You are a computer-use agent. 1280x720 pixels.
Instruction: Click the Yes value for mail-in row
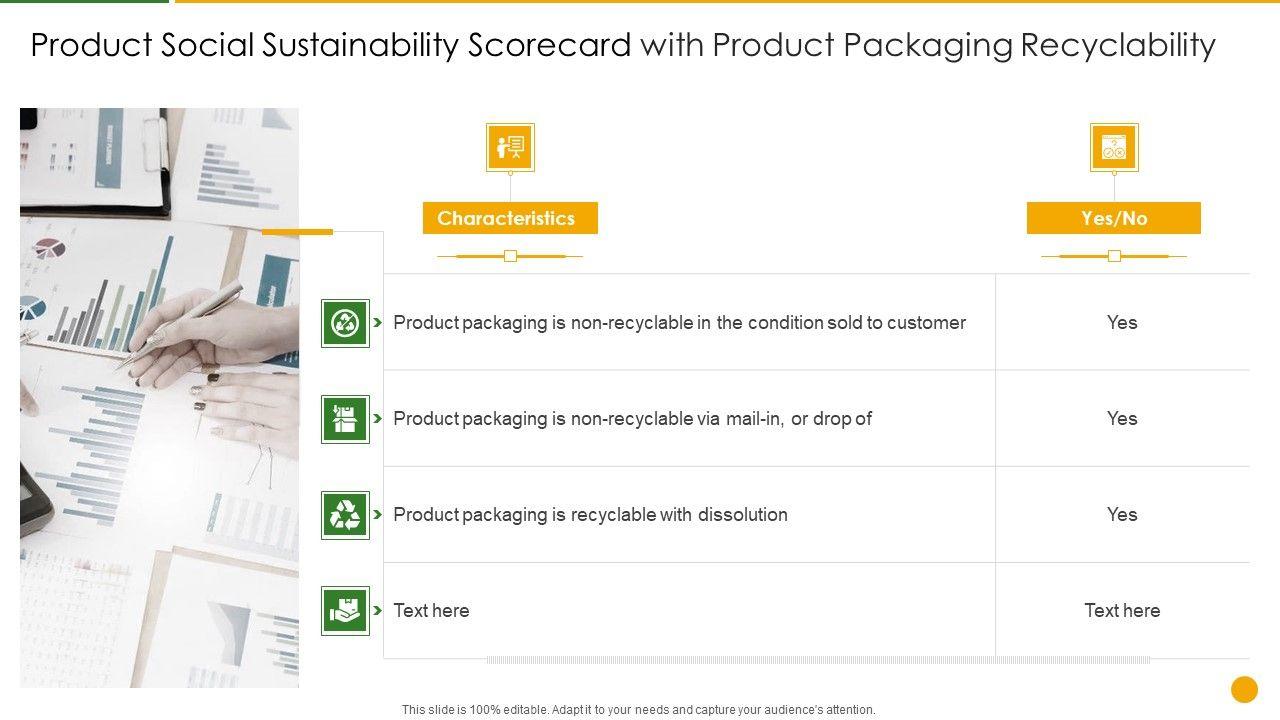click(x=1122, y=419)
